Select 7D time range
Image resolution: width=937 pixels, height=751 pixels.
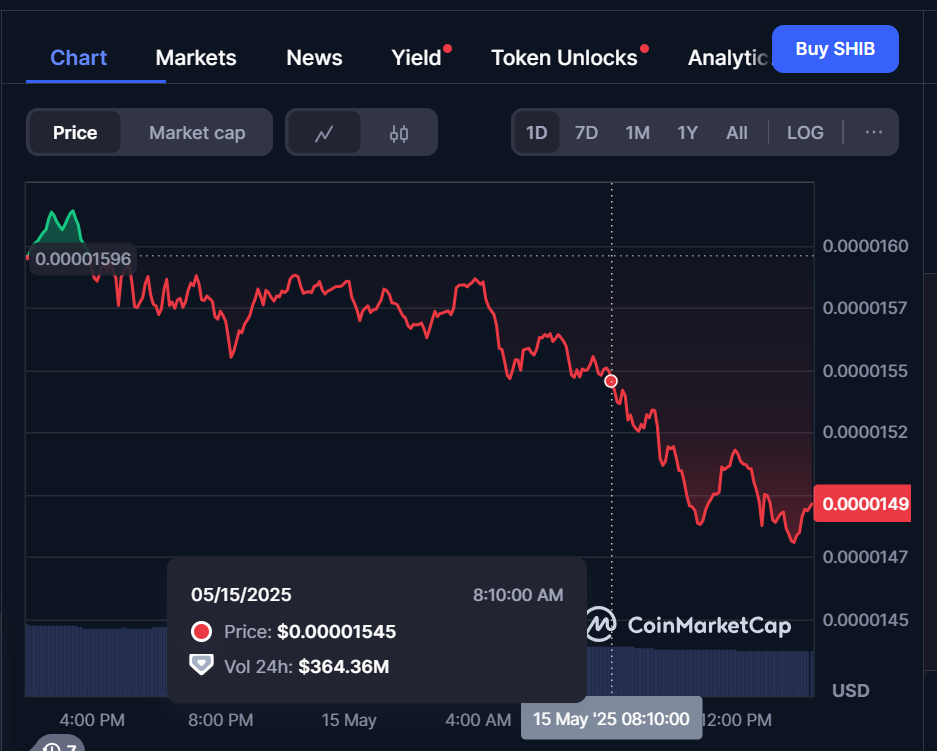click(586, 133)
